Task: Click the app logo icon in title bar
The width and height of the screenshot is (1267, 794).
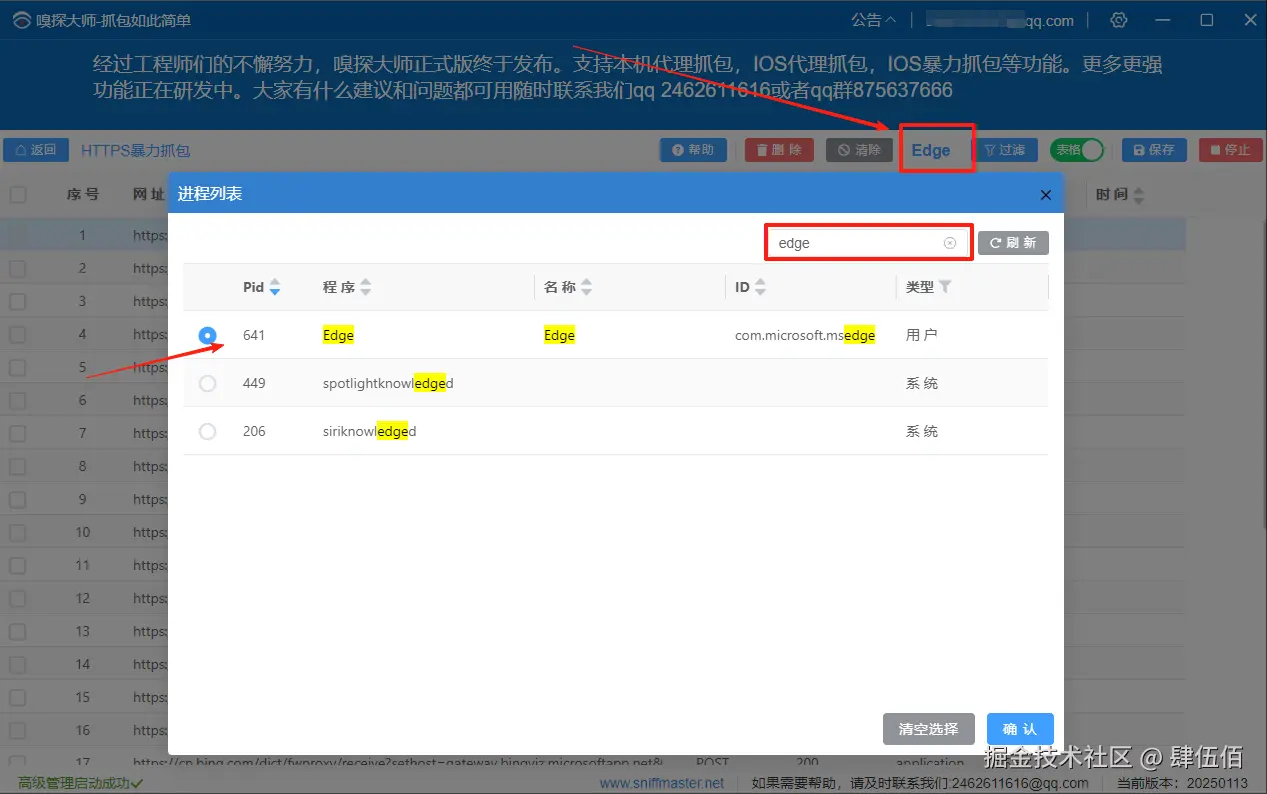Action: 21,20
